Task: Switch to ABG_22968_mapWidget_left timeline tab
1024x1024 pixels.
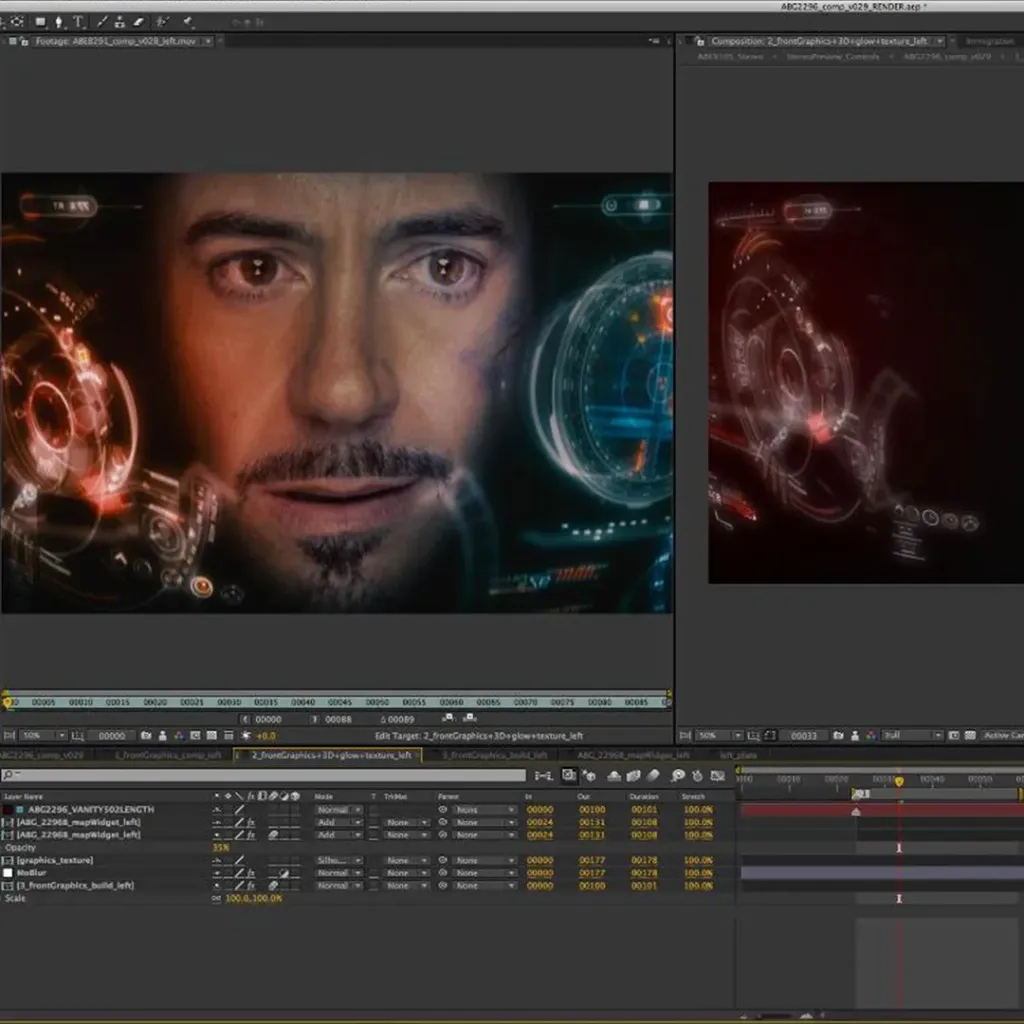Action: click(633, 755)
